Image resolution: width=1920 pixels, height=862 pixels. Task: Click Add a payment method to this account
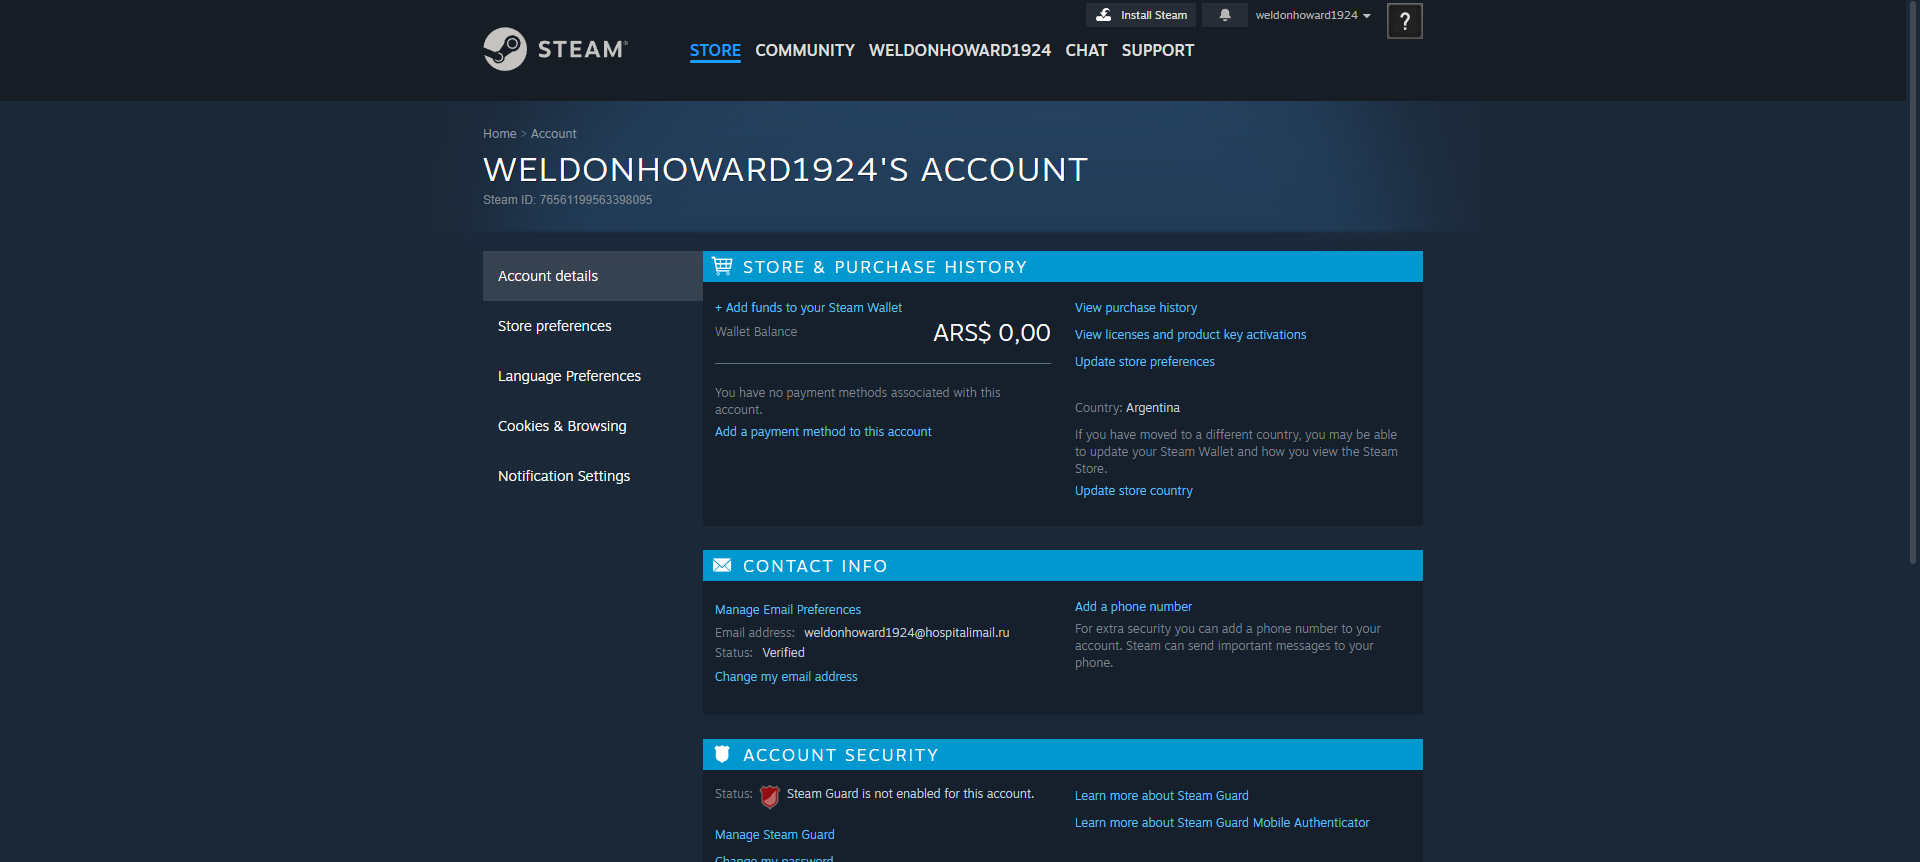click(x=823, y=432)
